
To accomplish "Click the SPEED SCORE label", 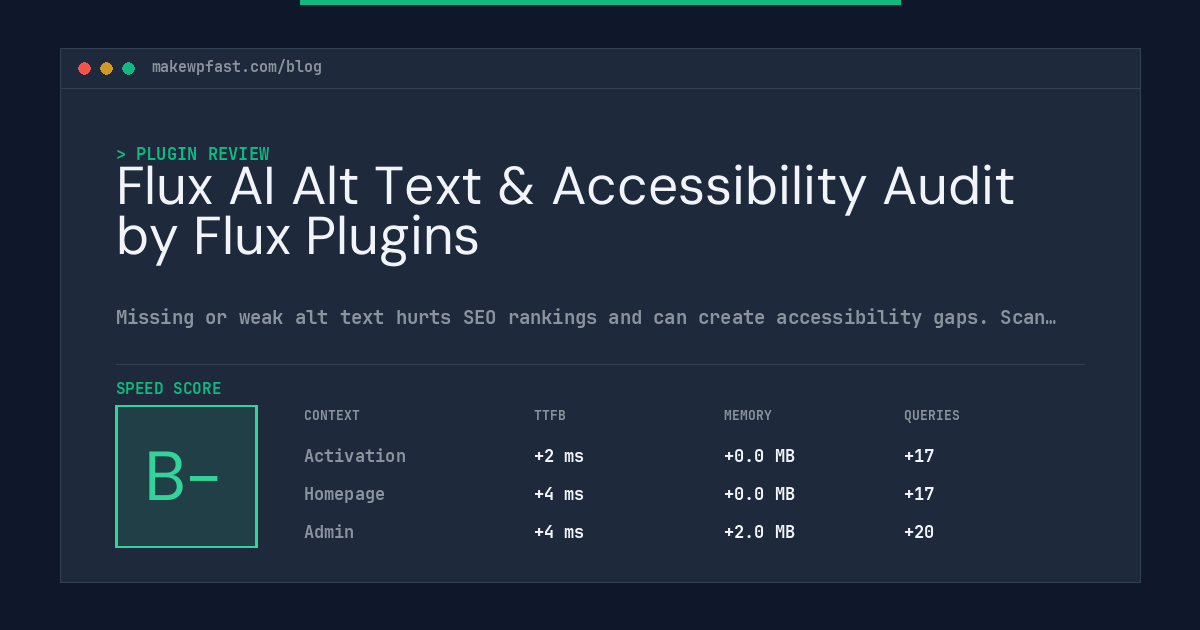I will tap(169, 389).
